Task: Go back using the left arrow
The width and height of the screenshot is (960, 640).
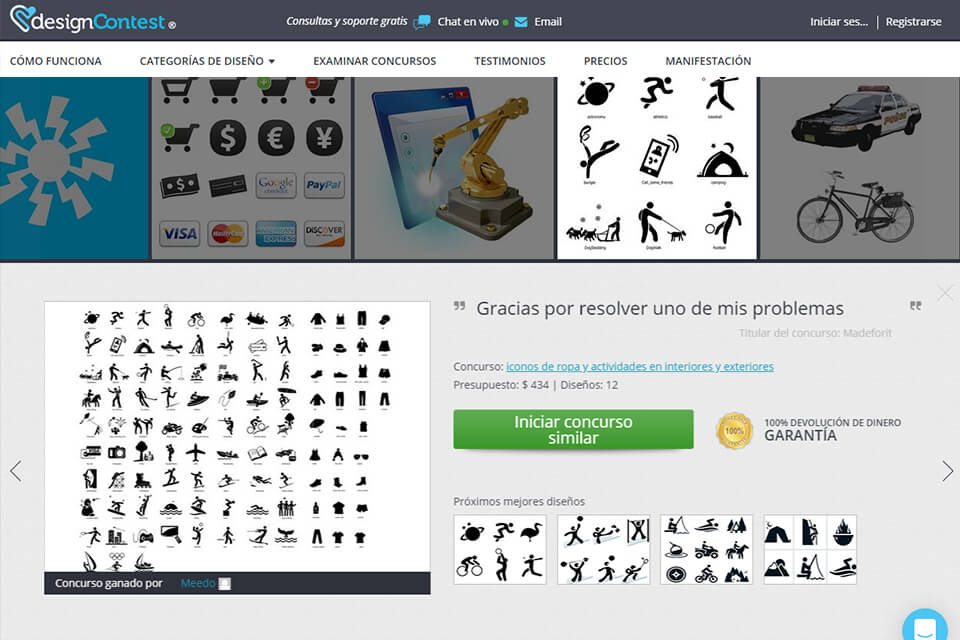Action: 14,470
